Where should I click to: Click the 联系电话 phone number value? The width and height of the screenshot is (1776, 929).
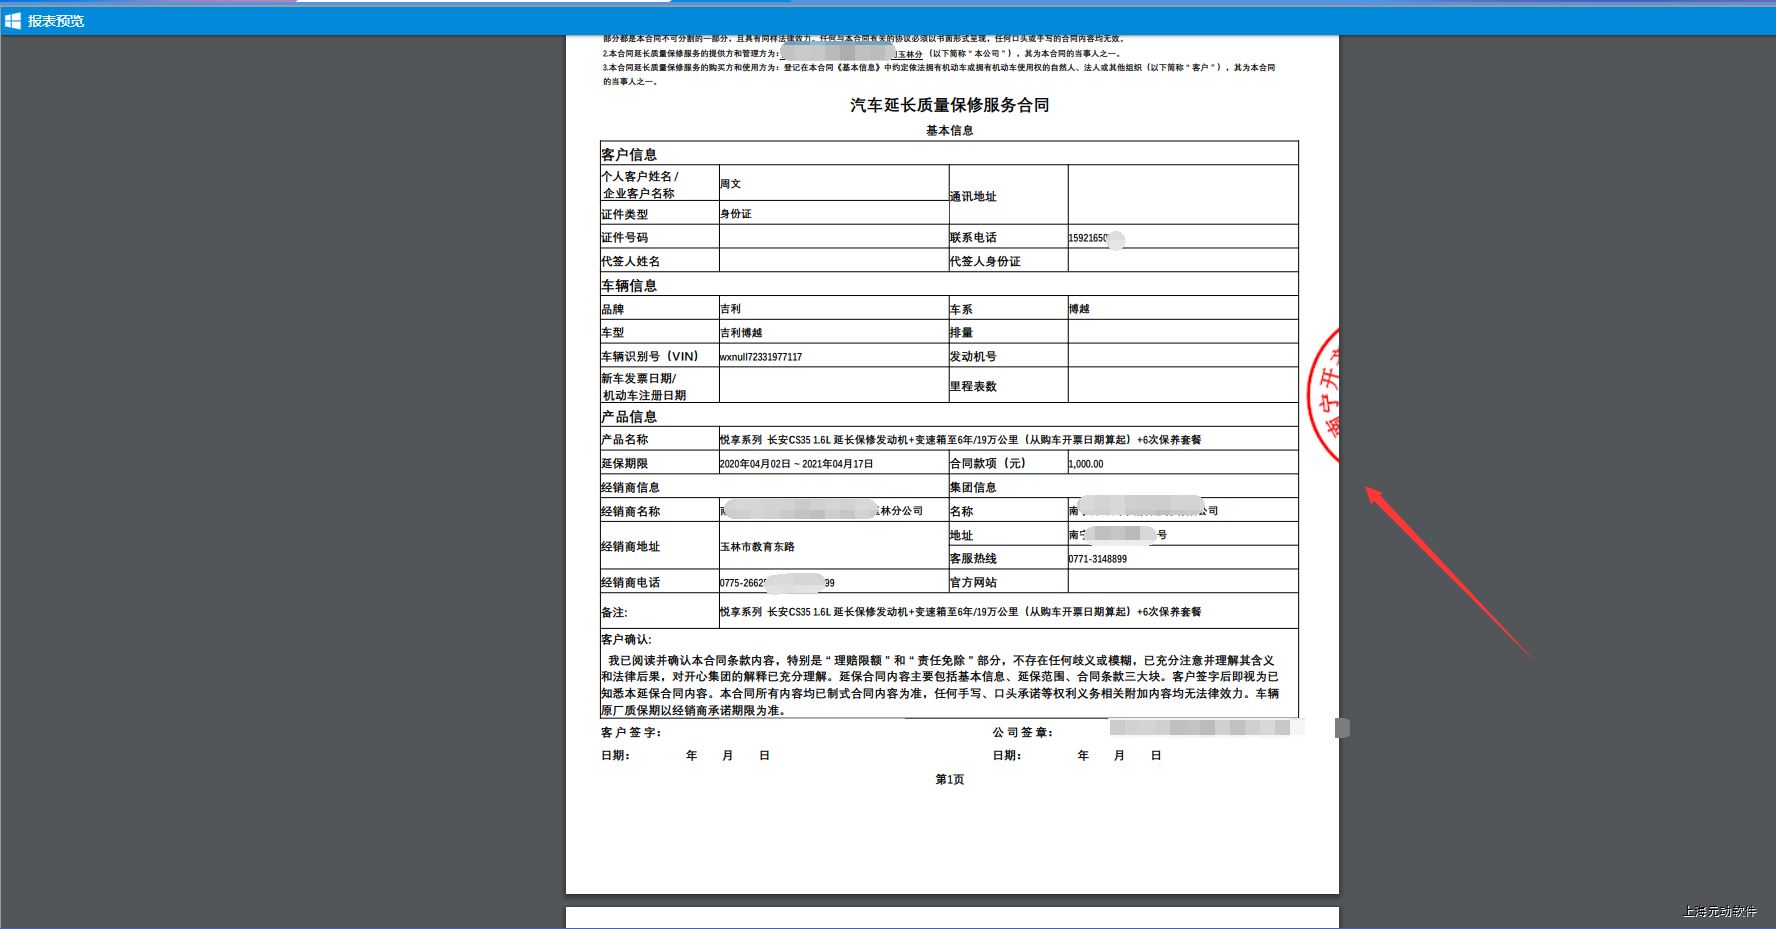click(1090, 238)
